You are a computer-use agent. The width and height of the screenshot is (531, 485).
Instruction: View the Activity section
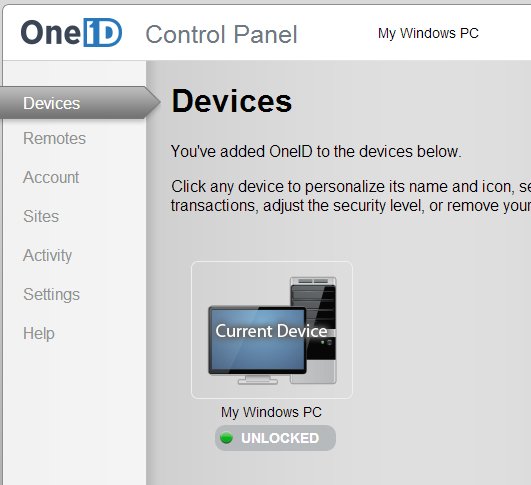click(x=47, y=255)
